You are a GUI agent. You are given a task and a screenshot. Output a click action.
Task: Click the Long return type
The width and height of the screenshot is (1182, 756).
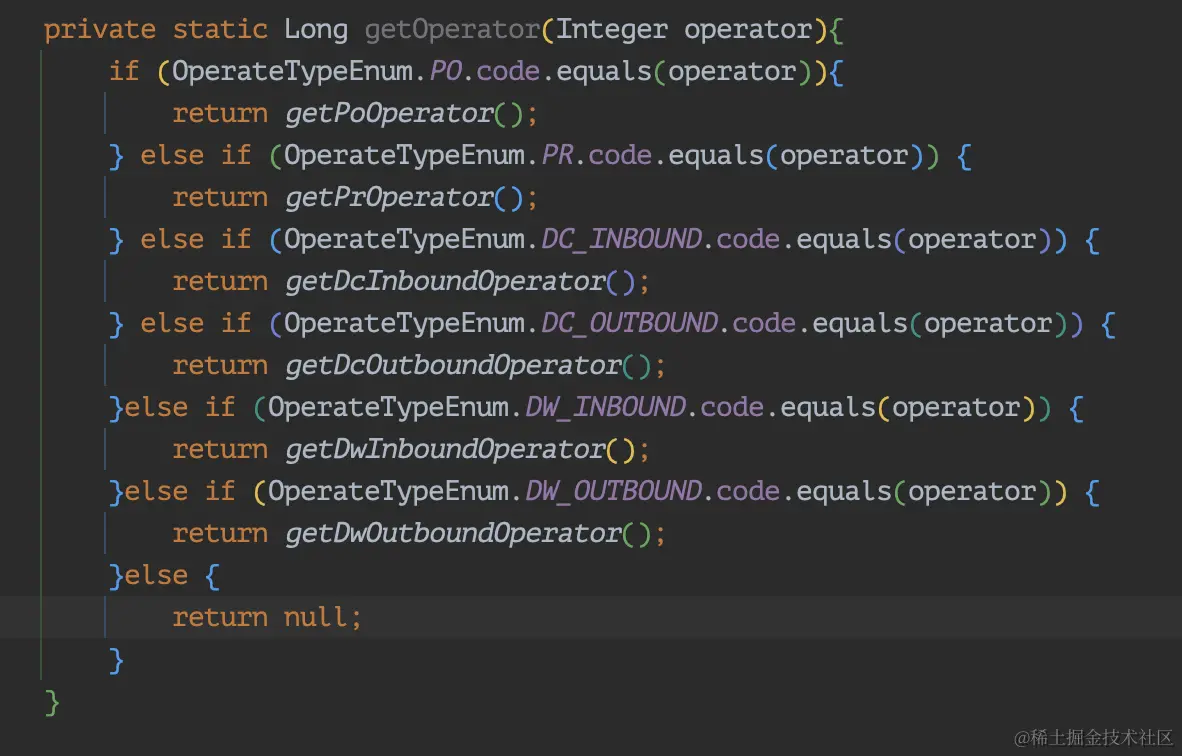[316, 30]
